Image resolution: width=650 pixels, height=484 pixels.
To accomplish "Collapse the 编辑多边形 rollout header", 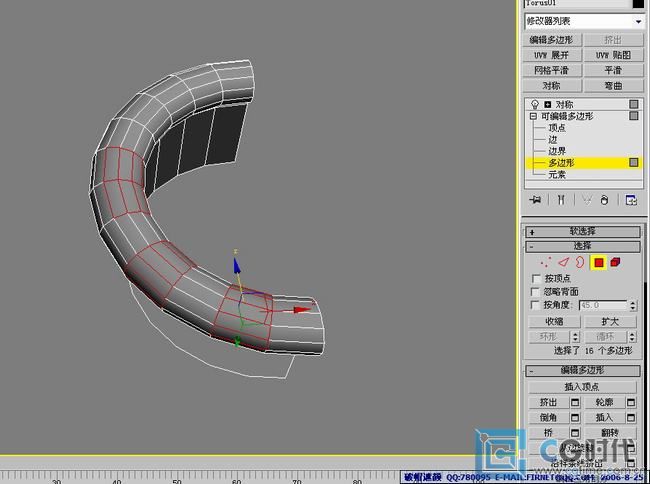I will 582,370.
